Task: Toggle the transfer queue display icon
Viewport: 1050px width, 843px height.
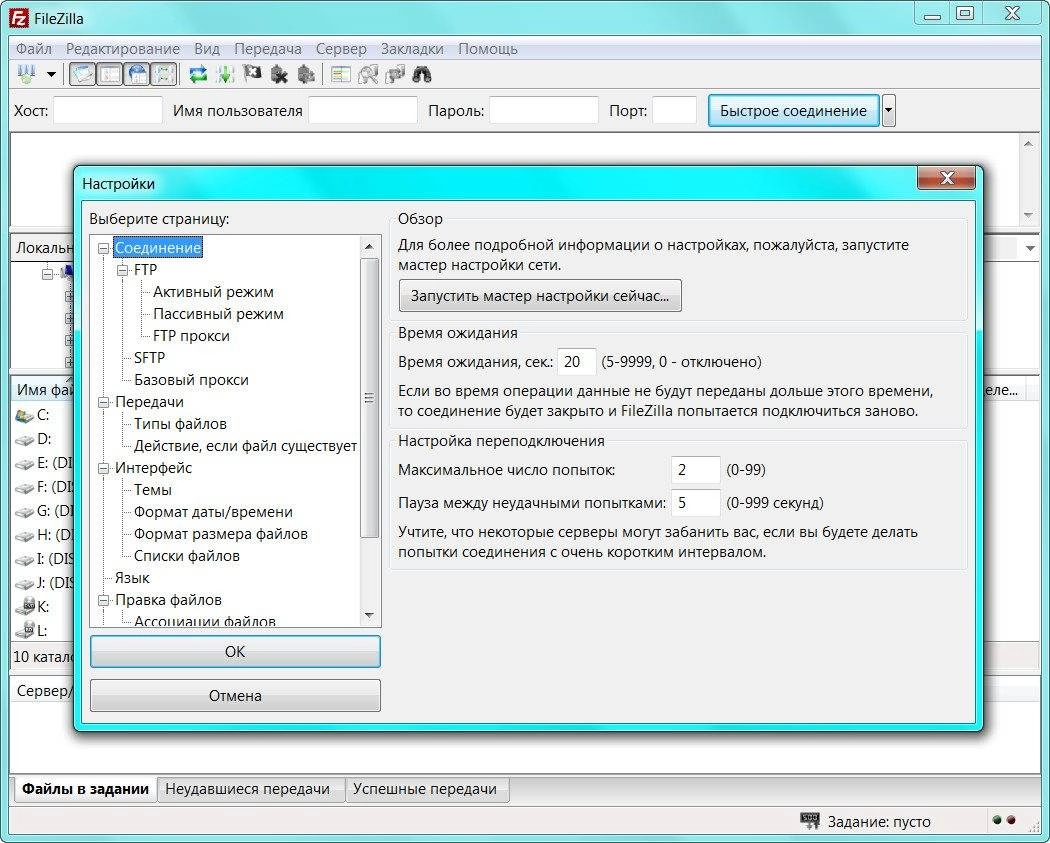Action: [165, 74]
